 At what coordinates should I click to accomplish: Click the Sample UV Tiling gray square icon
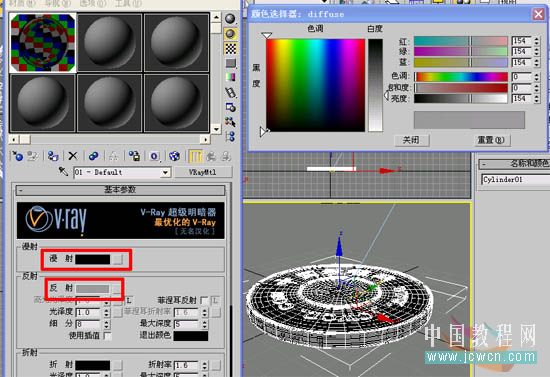pyautogui.click(x=230, y=63)
